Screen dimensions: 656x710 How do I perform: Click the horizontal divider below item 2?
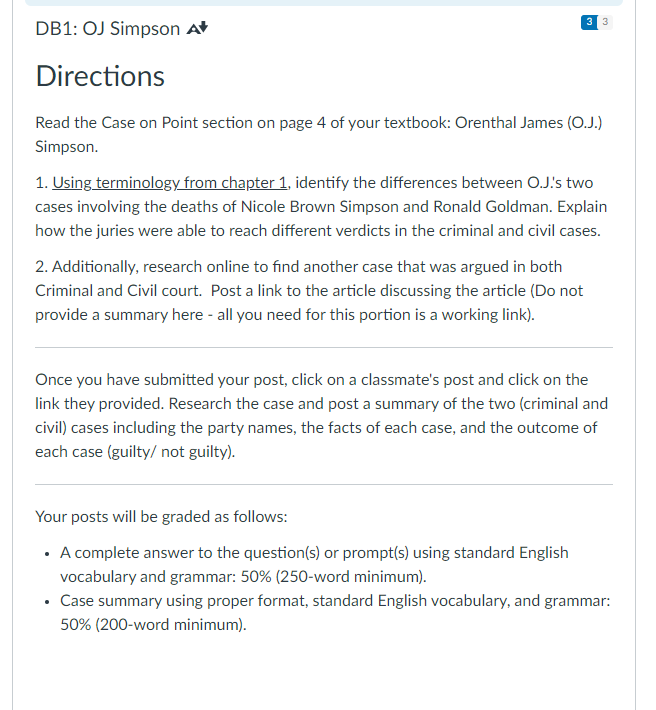click(x=324, y=348)
